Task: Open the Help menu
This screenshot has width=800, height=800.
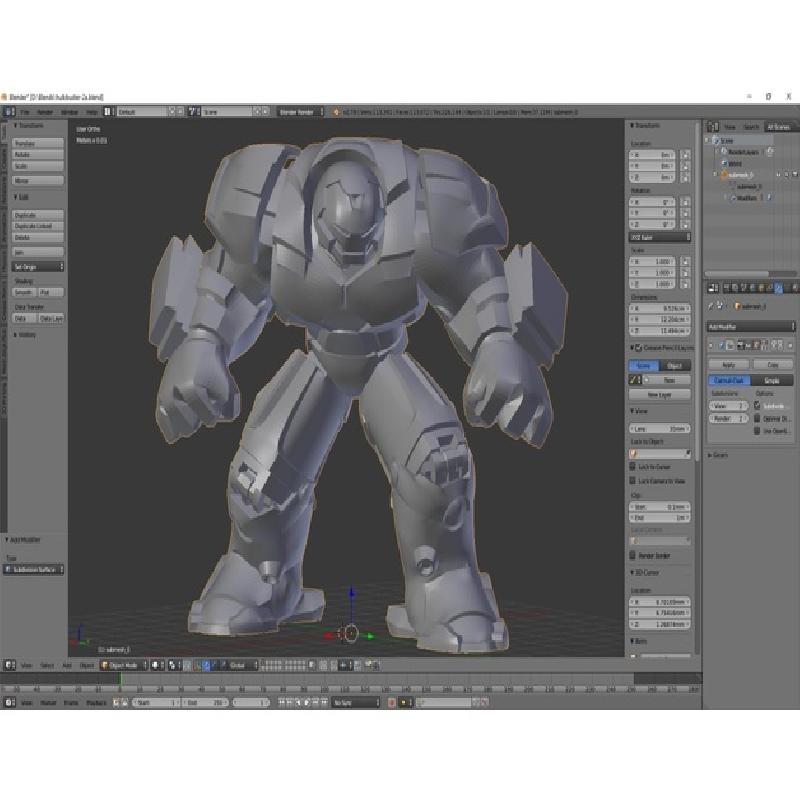Action: point(92,112)
